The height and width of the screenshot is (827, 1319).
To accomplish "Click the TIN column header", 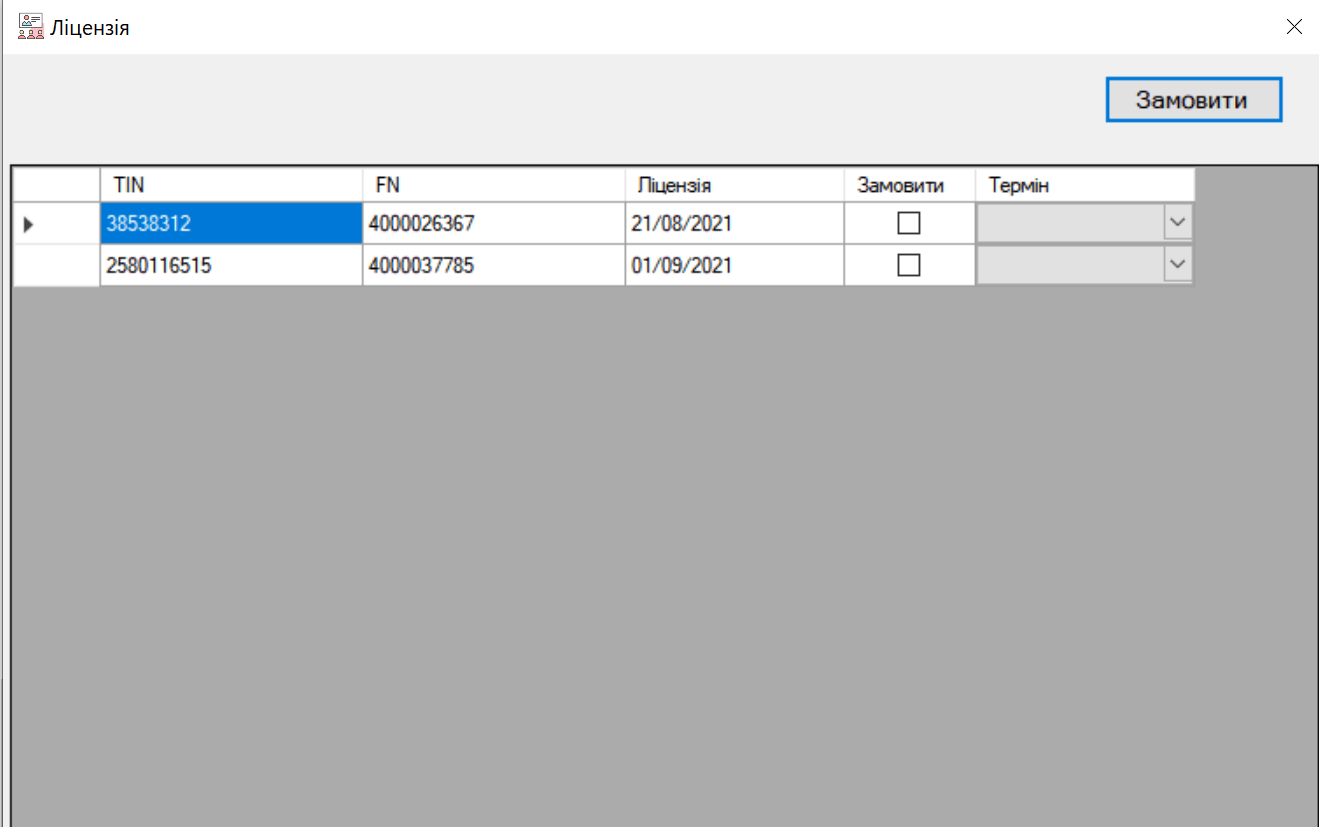I will pyautogui.click(x=231, y=185).
